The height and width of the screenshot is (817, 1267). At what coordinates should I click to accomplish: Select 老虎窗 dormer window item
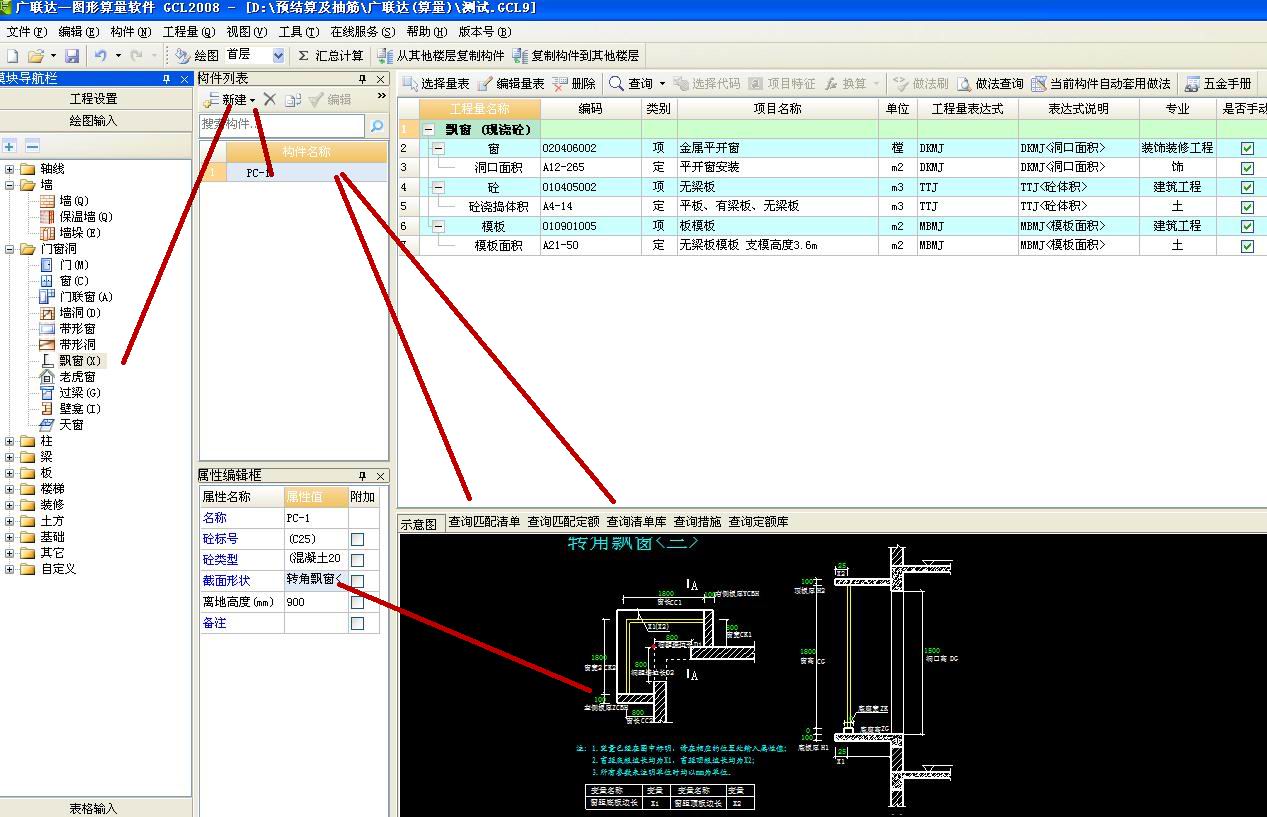point(67,377)
